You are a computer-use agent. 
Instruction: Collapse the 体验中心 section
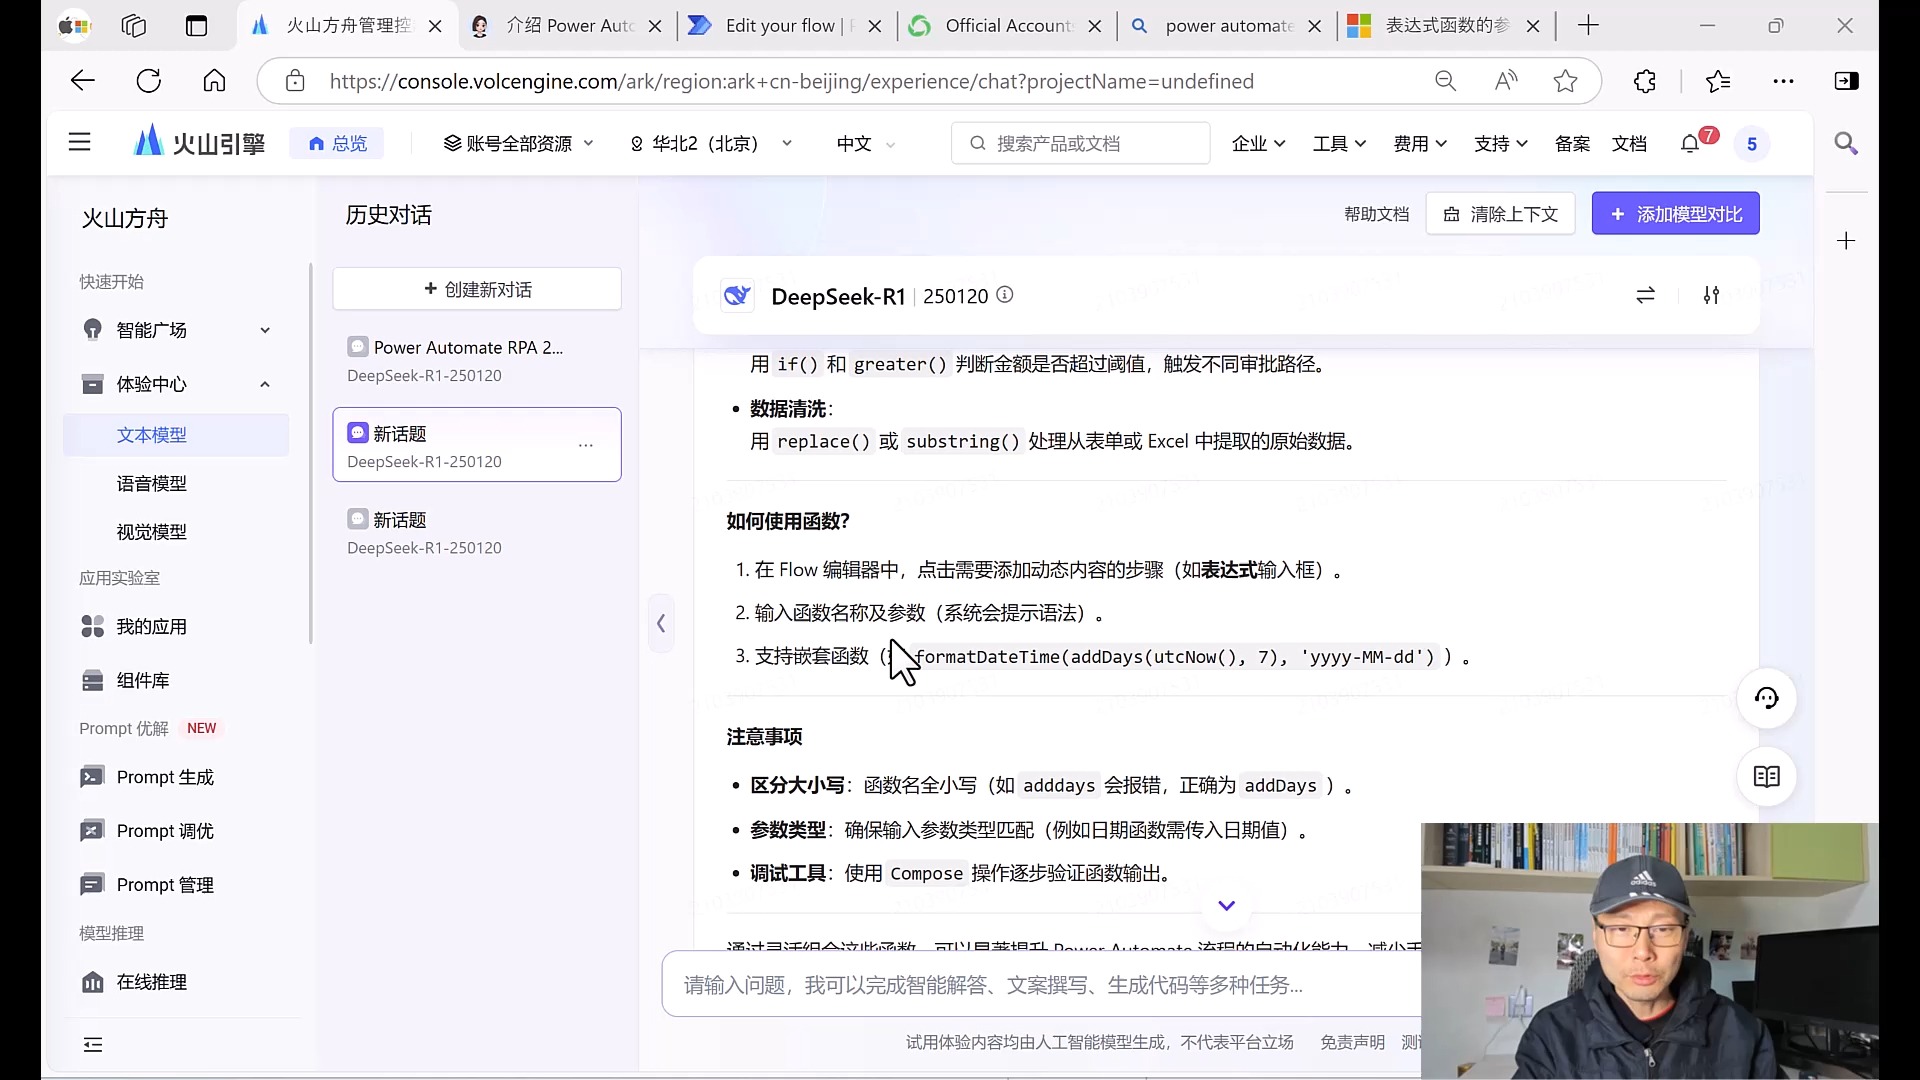[x=265, y=384]
